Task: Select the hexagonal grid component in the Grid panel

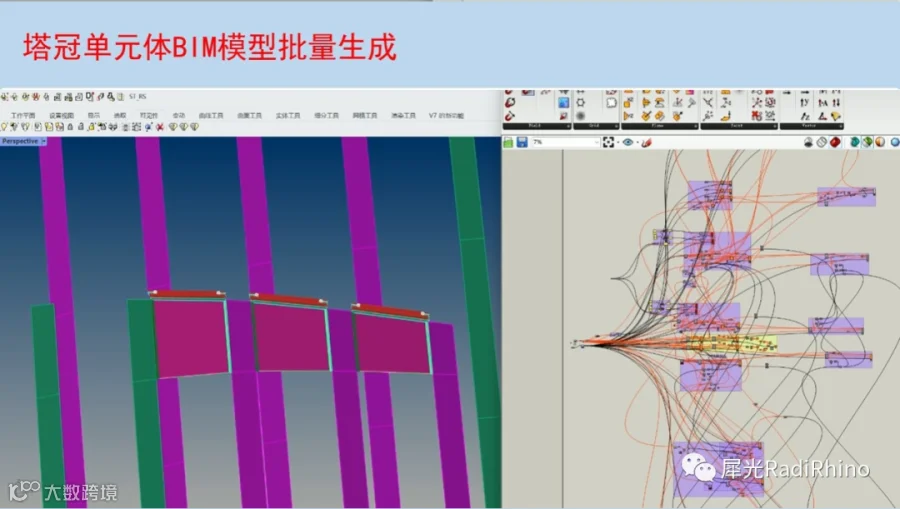Action: click(x=580, y=102)
